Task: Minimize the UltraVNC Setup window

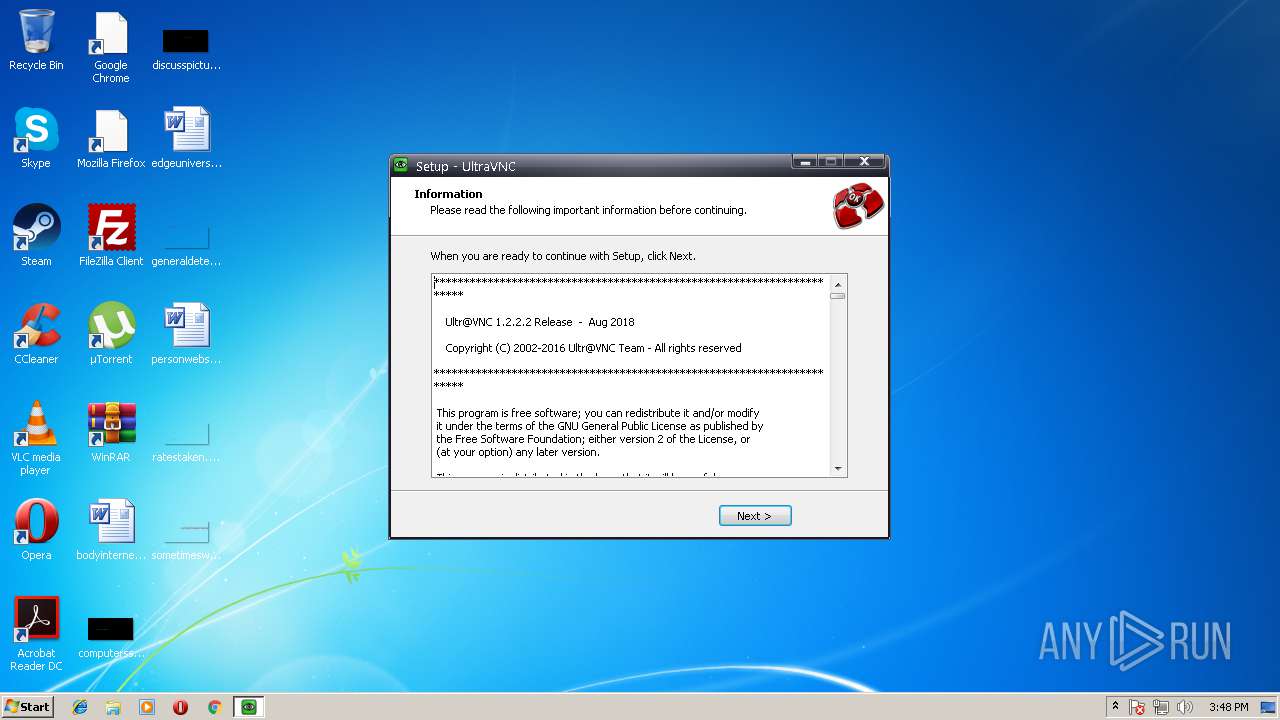Action: [x=805, y=162]
